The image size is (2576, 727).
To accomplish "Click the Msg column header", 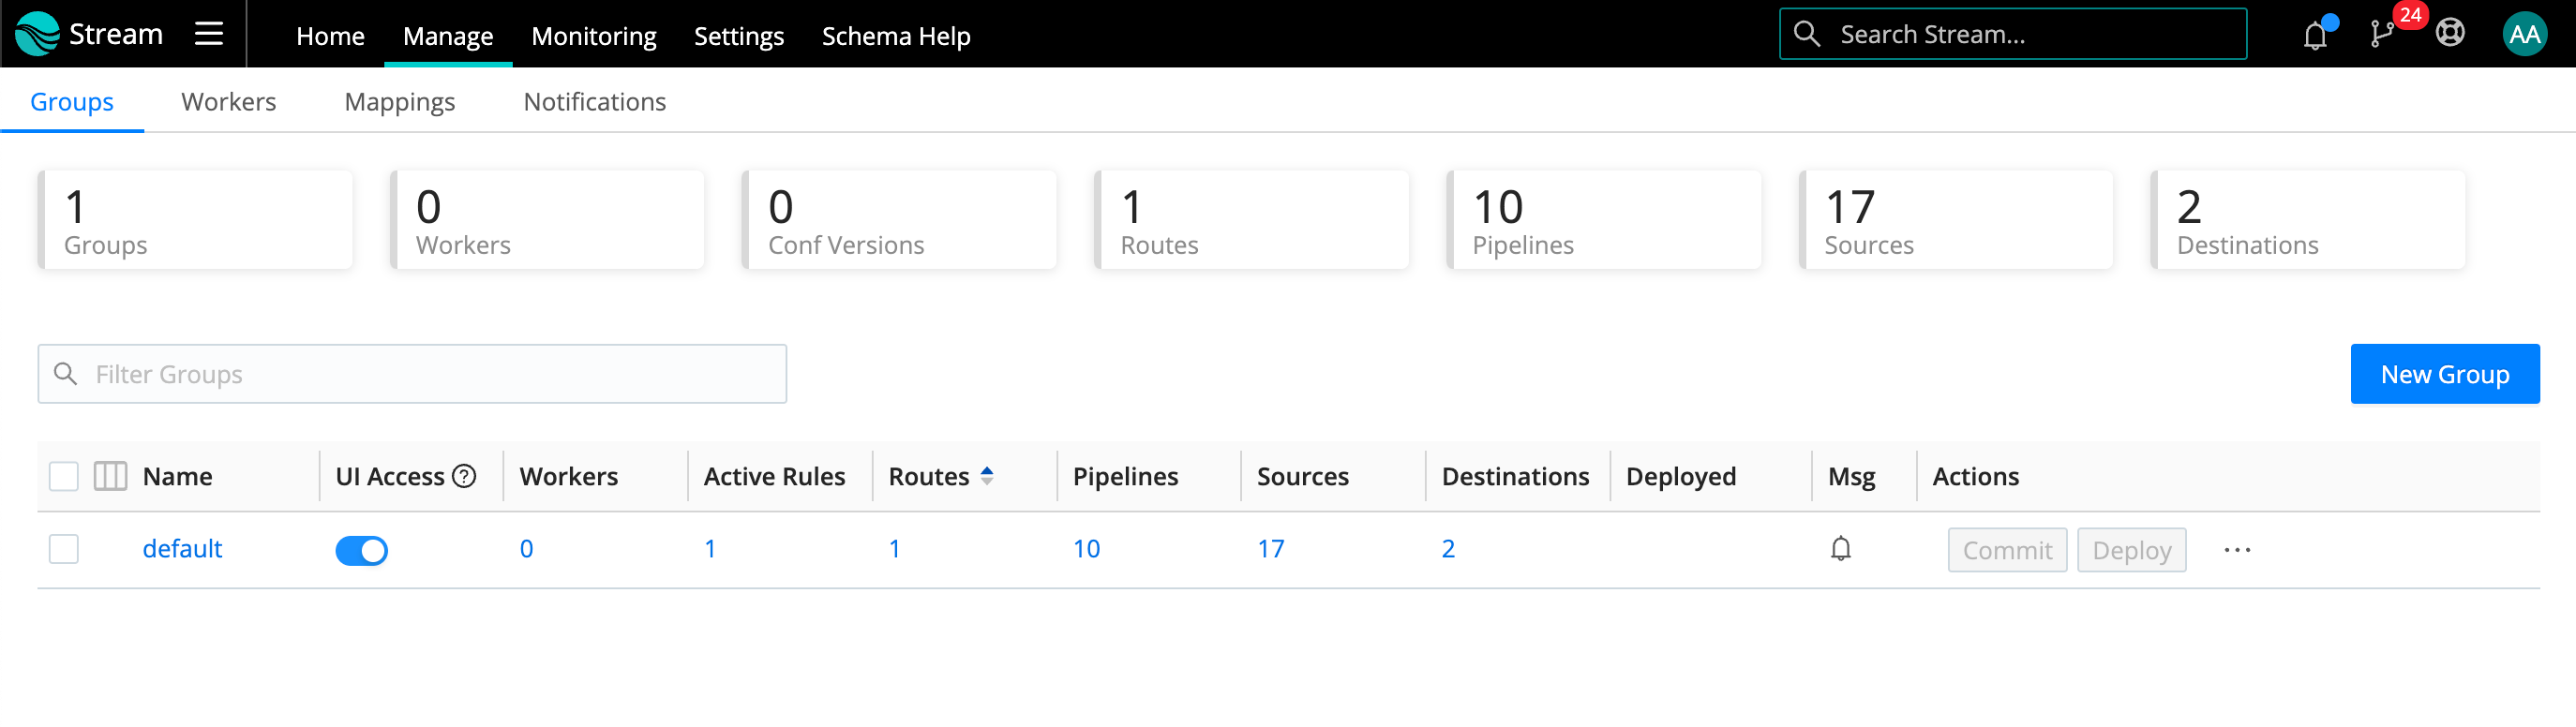I will coord(1852,476).
